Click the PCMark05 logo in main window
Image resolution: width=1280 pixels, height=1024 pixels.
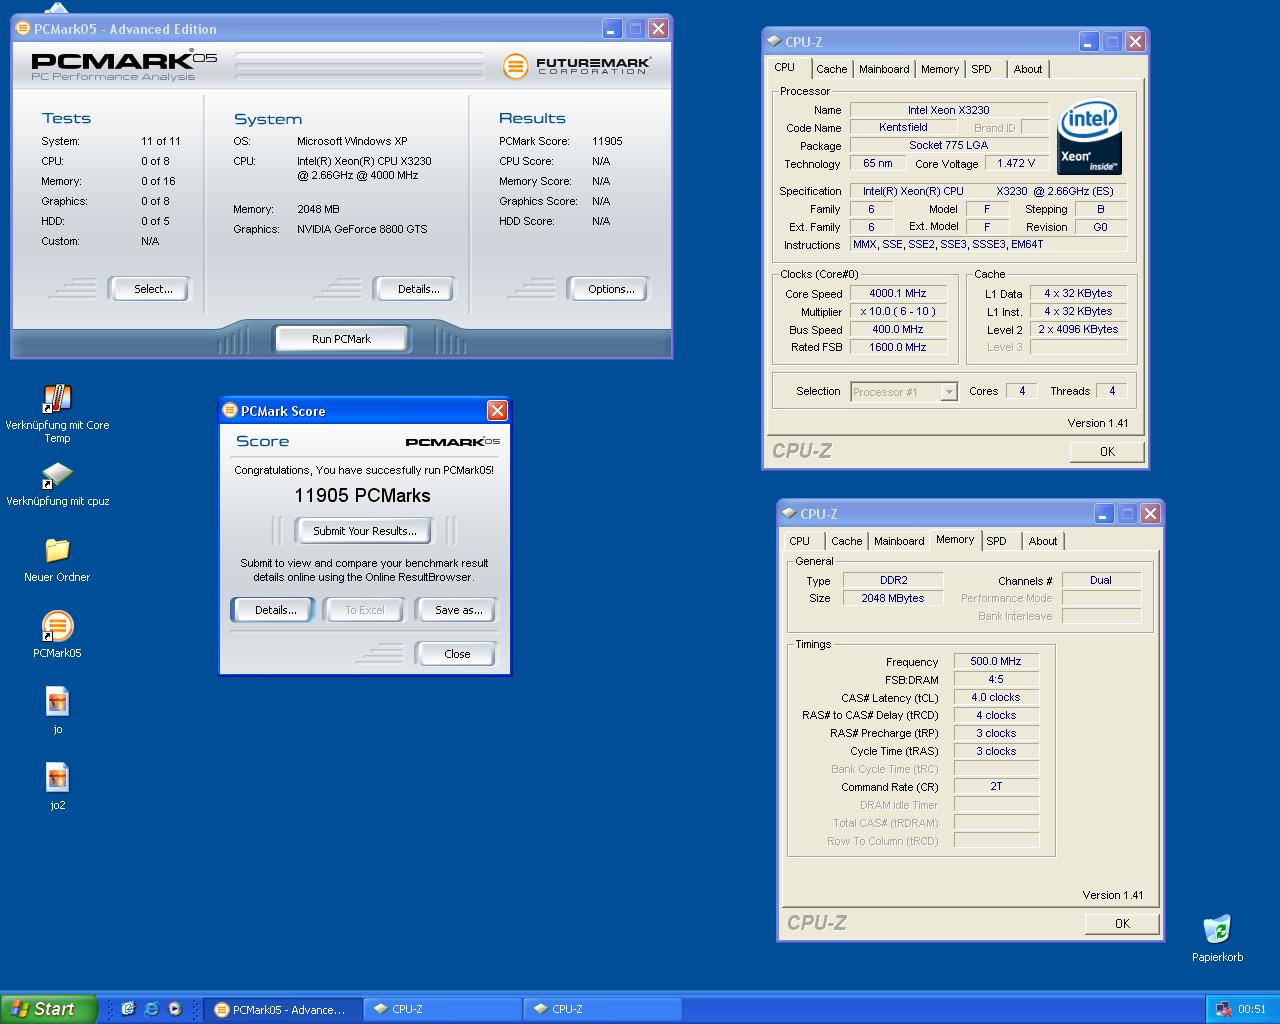click(x=124, y=65)
